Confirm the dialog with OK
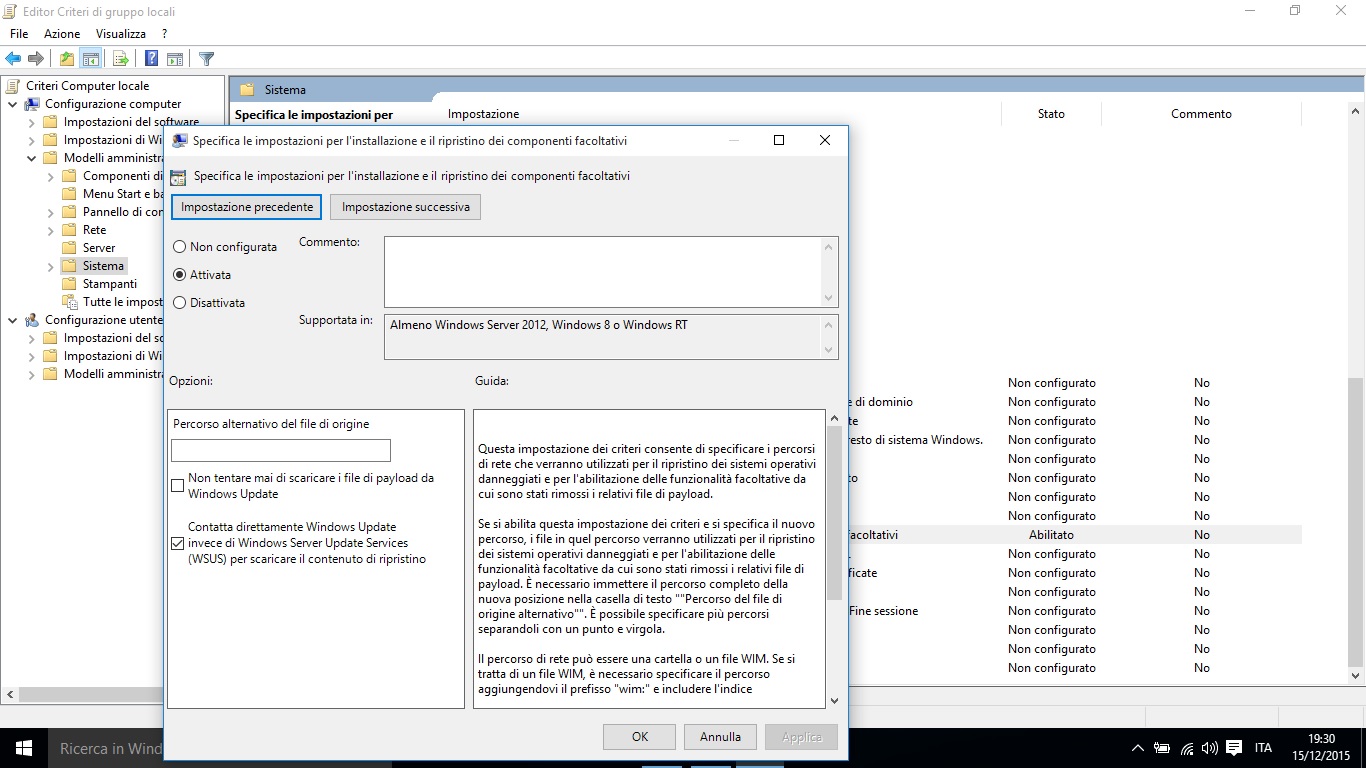Image resolution: width=1366 pixels, height=768 pixels. (x=640, y=737)
